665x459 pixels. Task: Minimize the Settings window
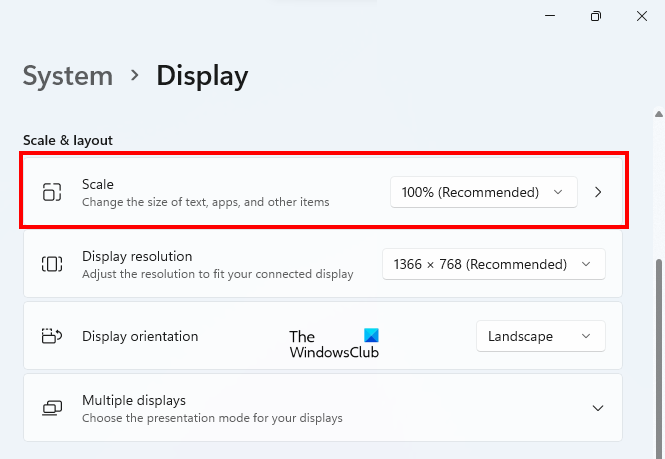[x=550, y=16]
